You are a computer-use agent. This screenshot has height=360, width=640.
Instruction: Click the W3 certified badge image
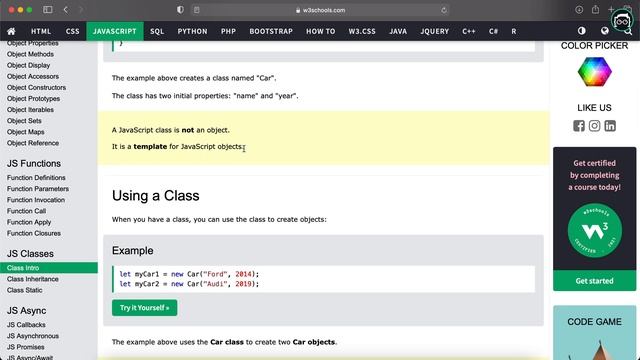pyautogui.click(x=594, y=230)
